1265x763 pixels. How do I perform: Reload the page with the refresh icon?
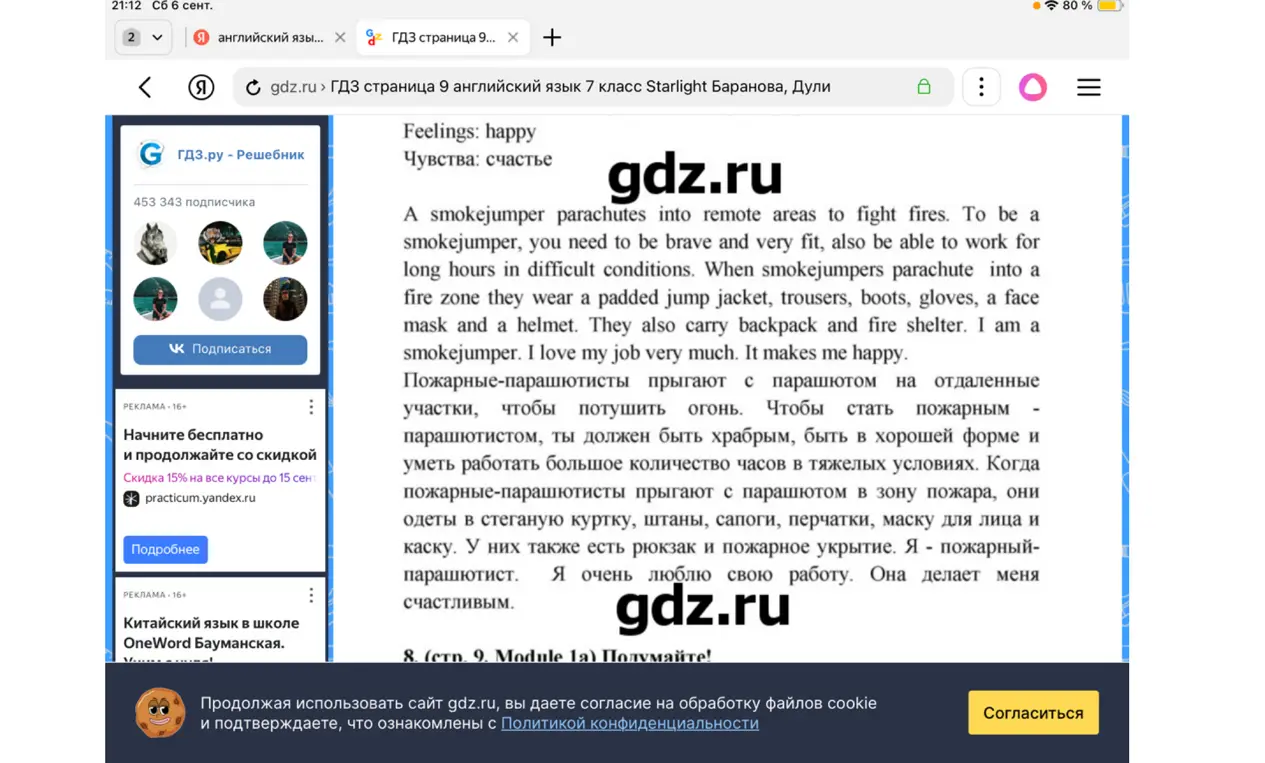click(x=253, y=87)
